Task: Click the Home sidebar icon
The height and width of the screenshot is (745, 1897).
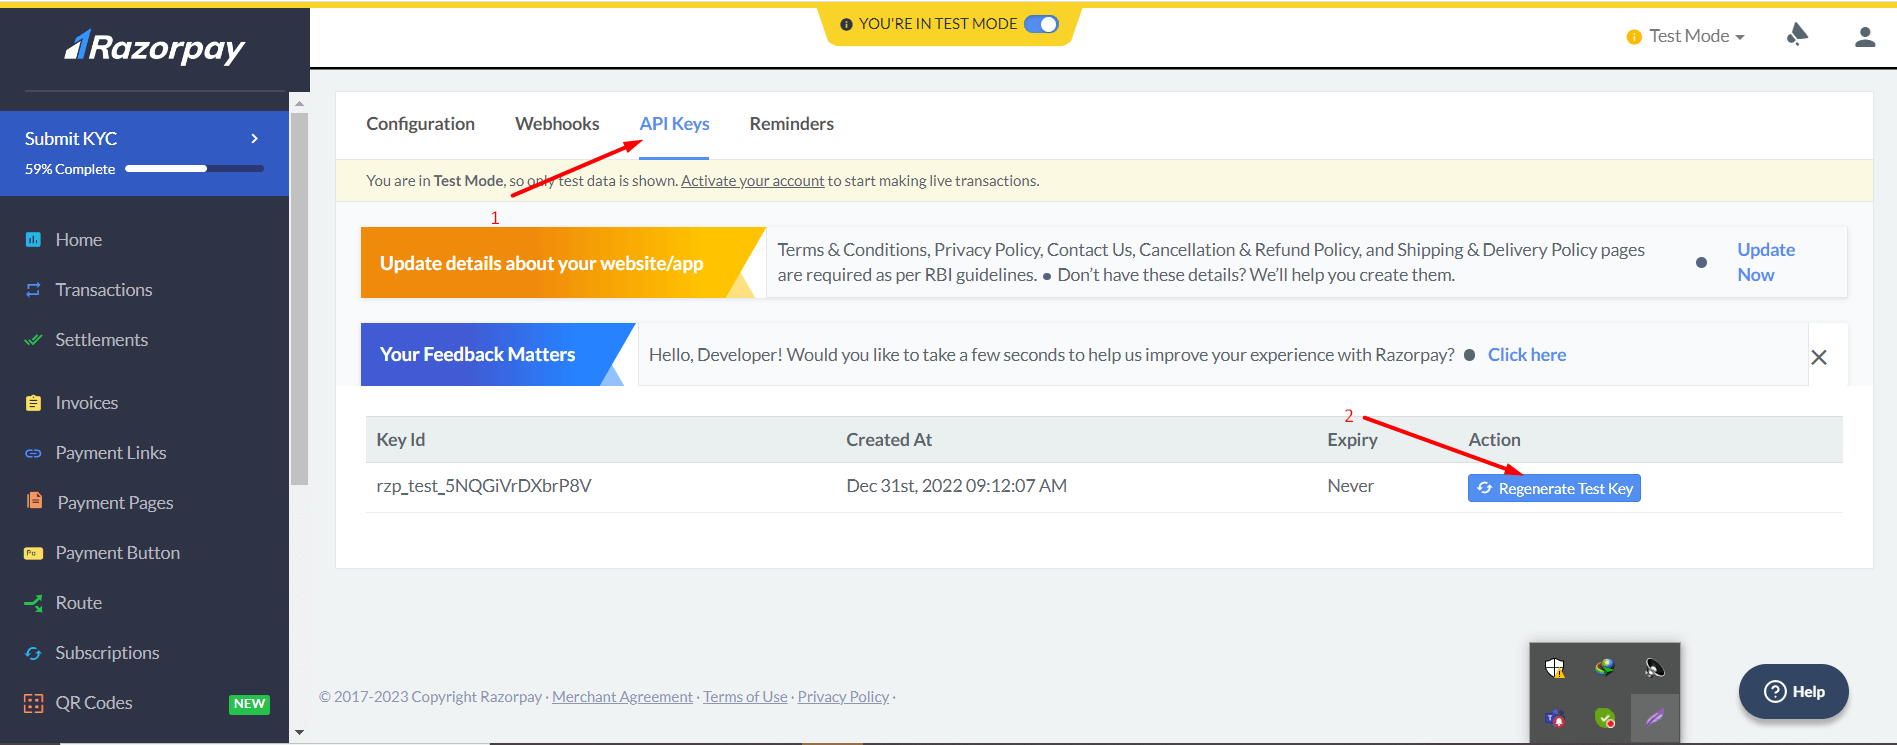Action: tap(33, 240)
